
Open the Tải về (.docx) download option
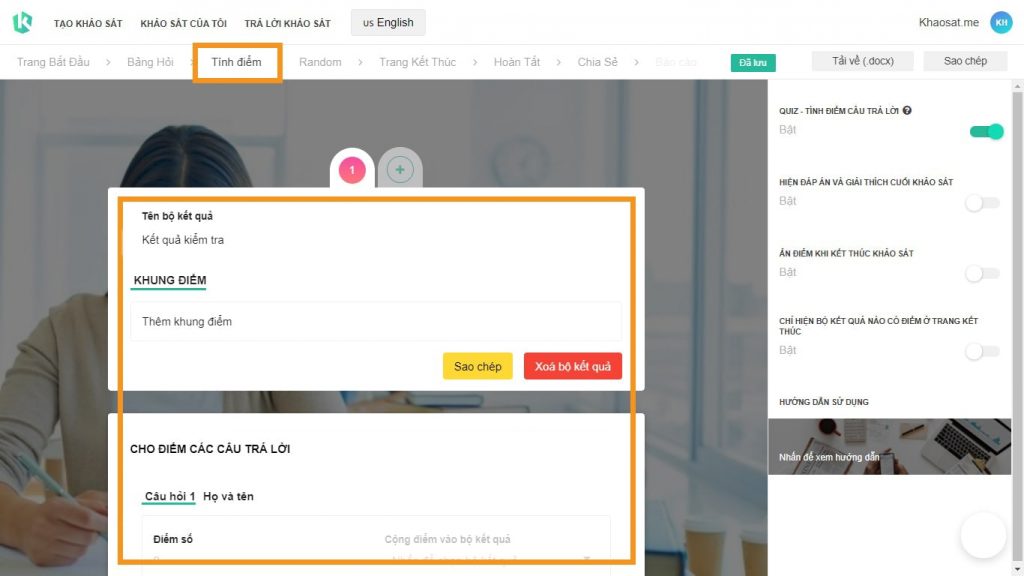click(863, 61)
